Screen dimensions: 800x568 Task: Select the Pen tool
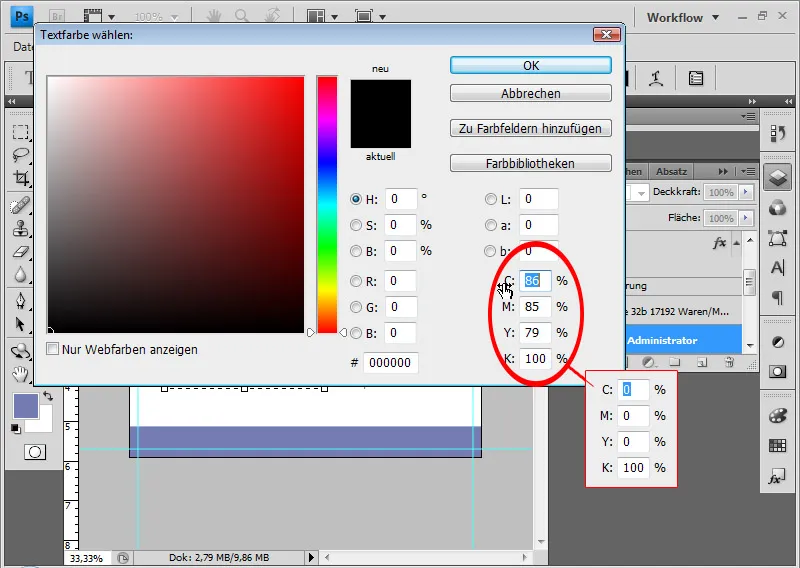click(x=20, y=301)
